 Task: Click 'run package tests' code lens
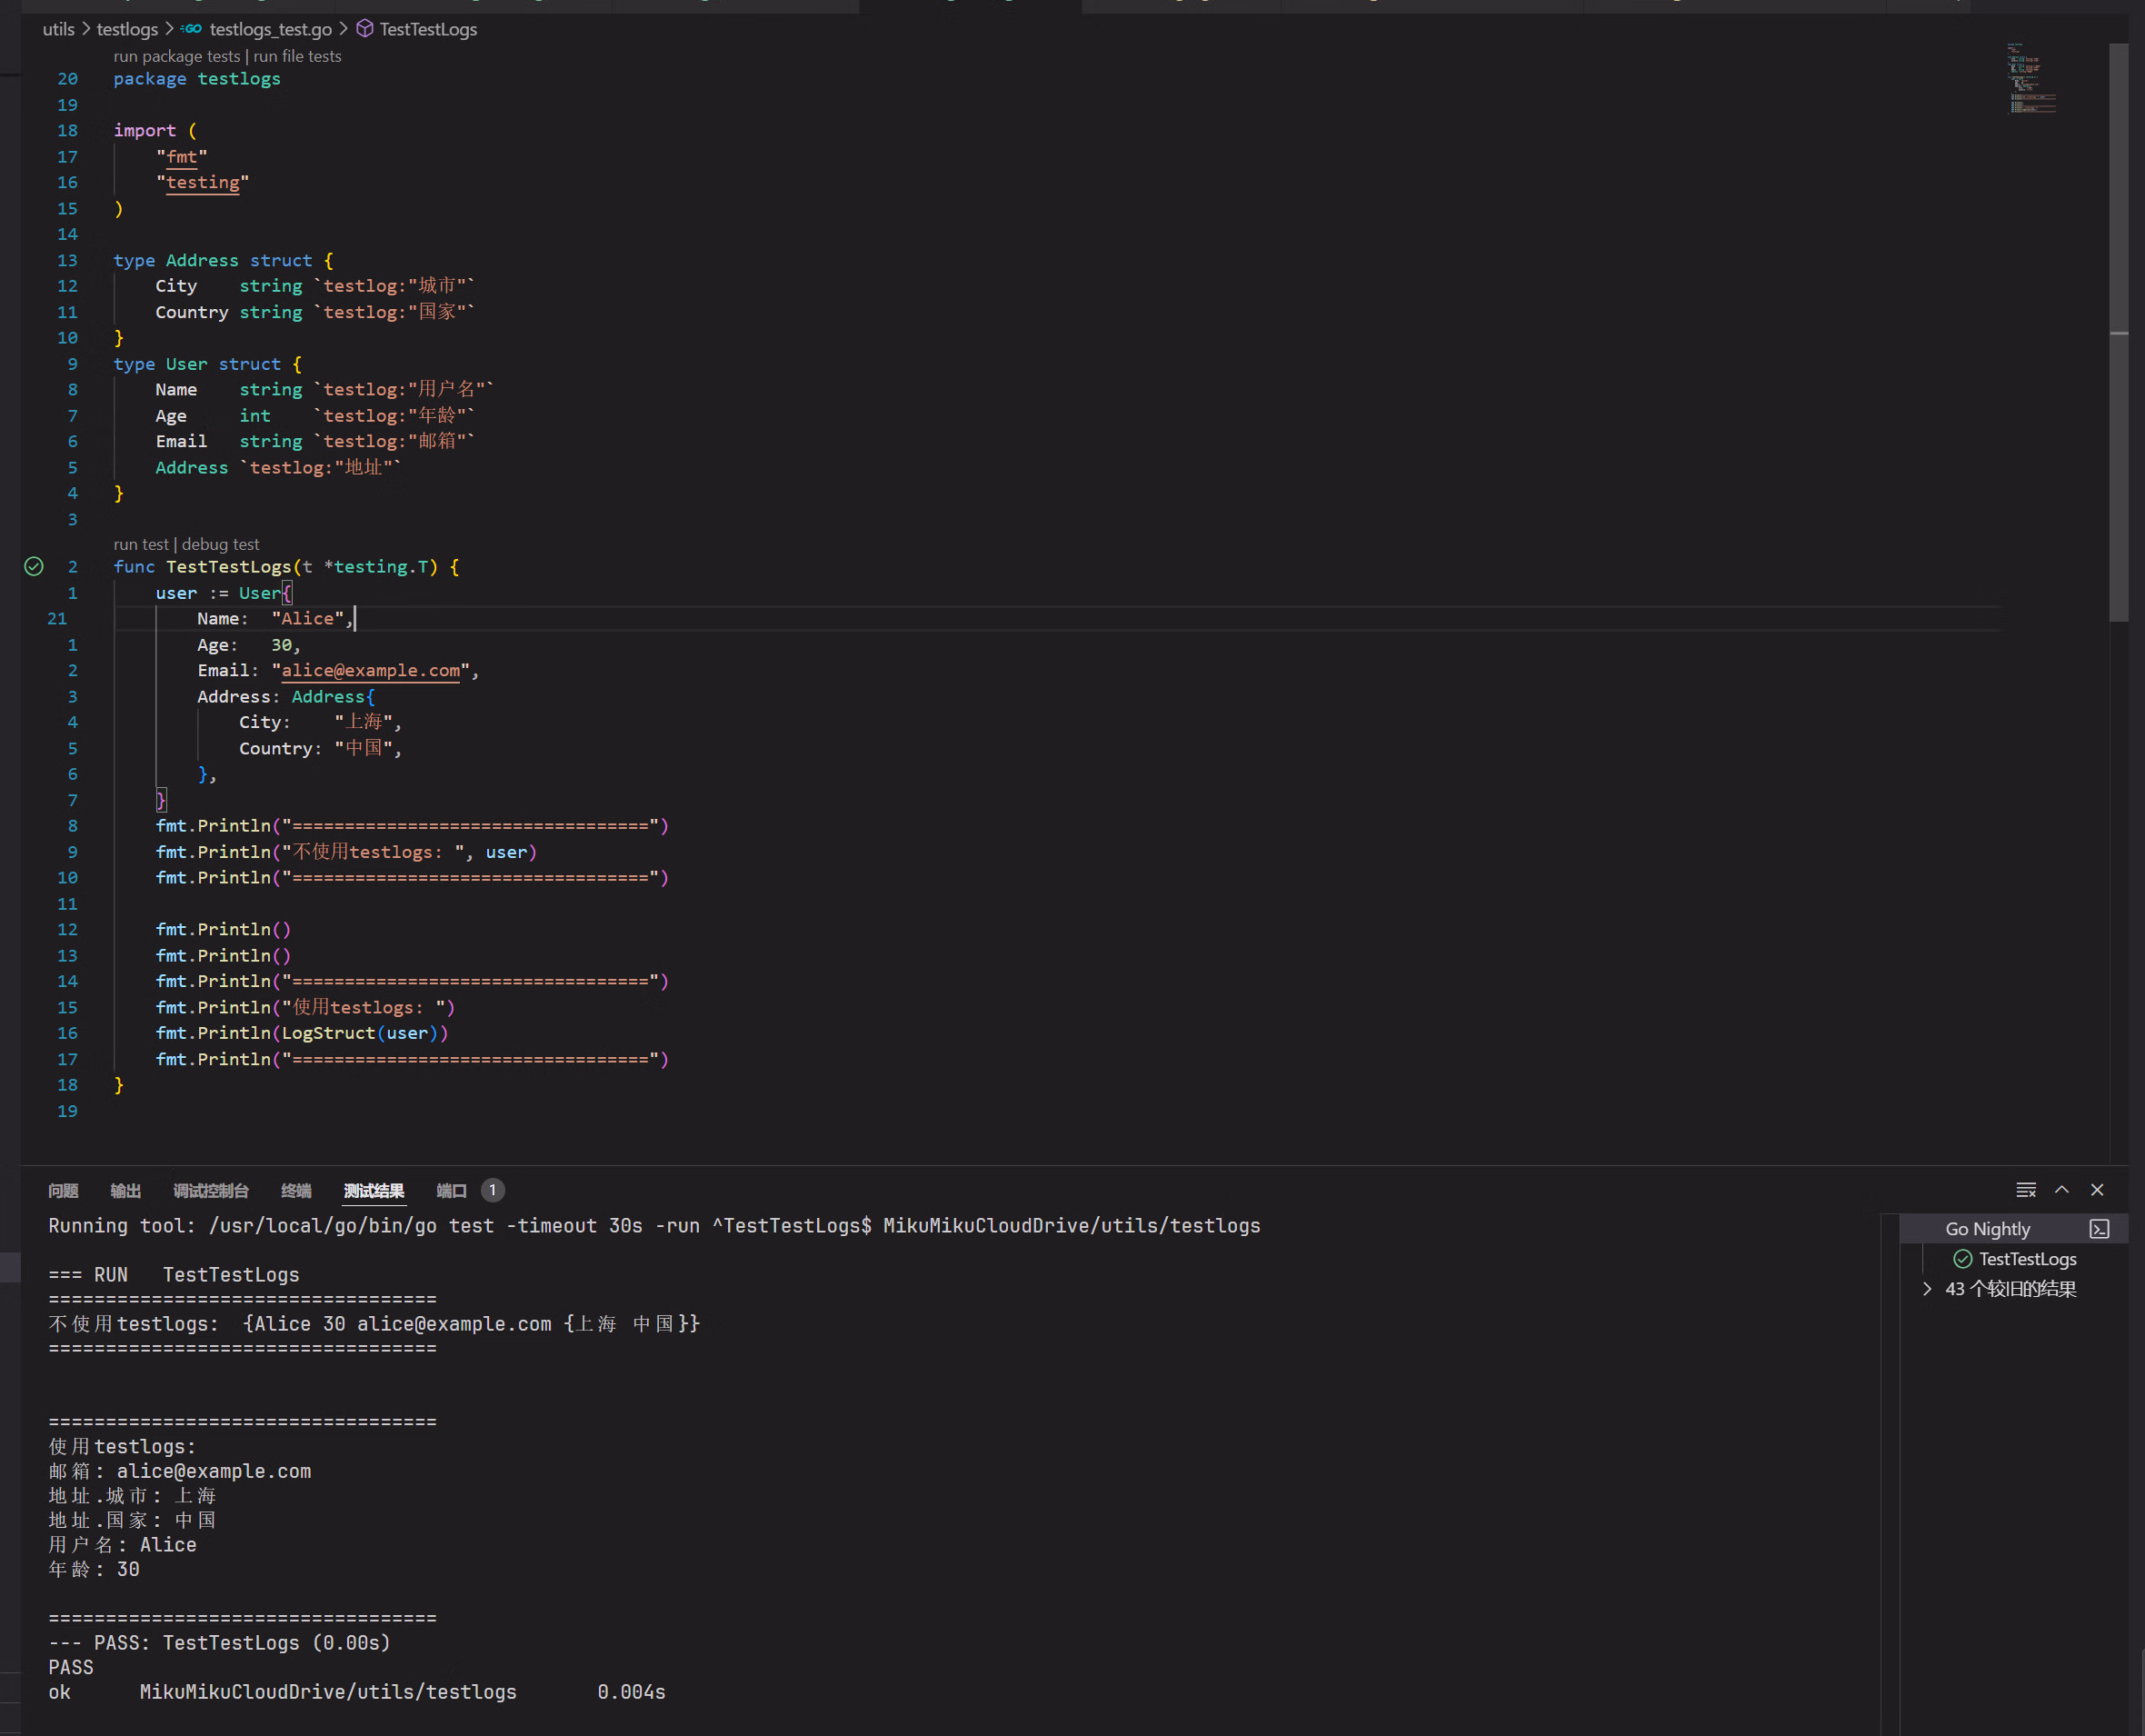pos(176,56)
